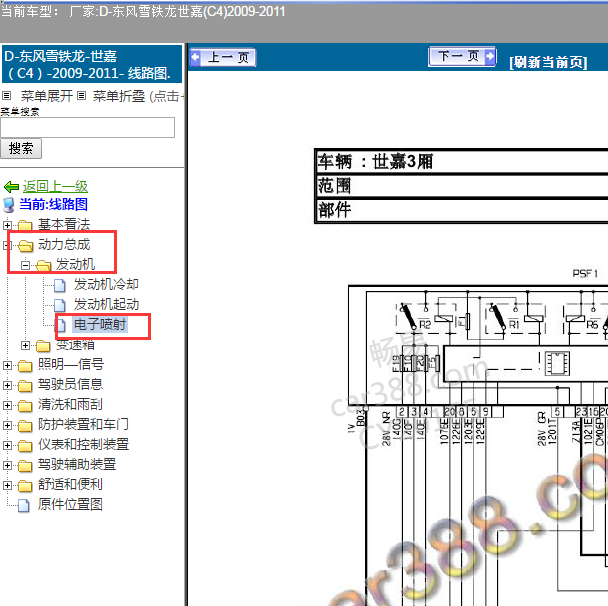This screenshot has height=606, width=608.
Task: Click the green back arrow icon
Action: point(11,187)
